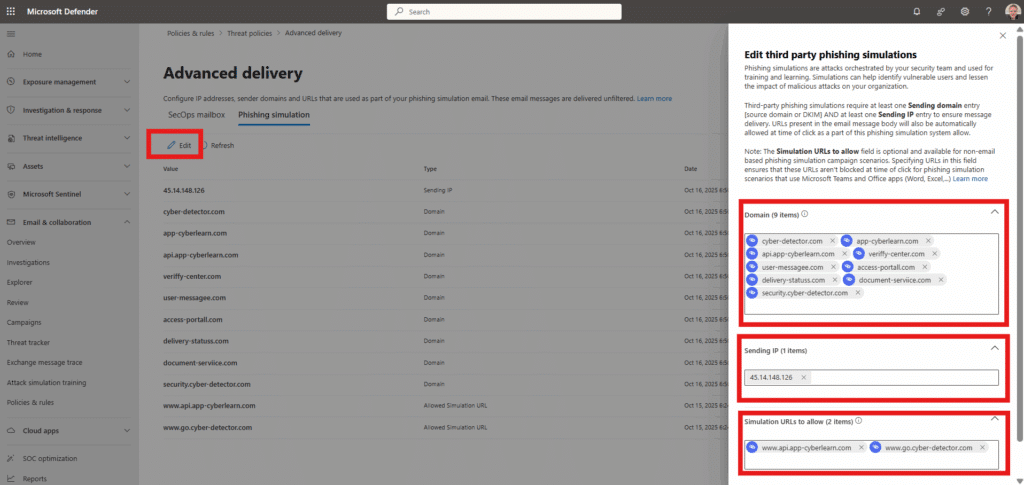Open the settings gear in header
Viewport: 1024px width, 485px height.
965,12
